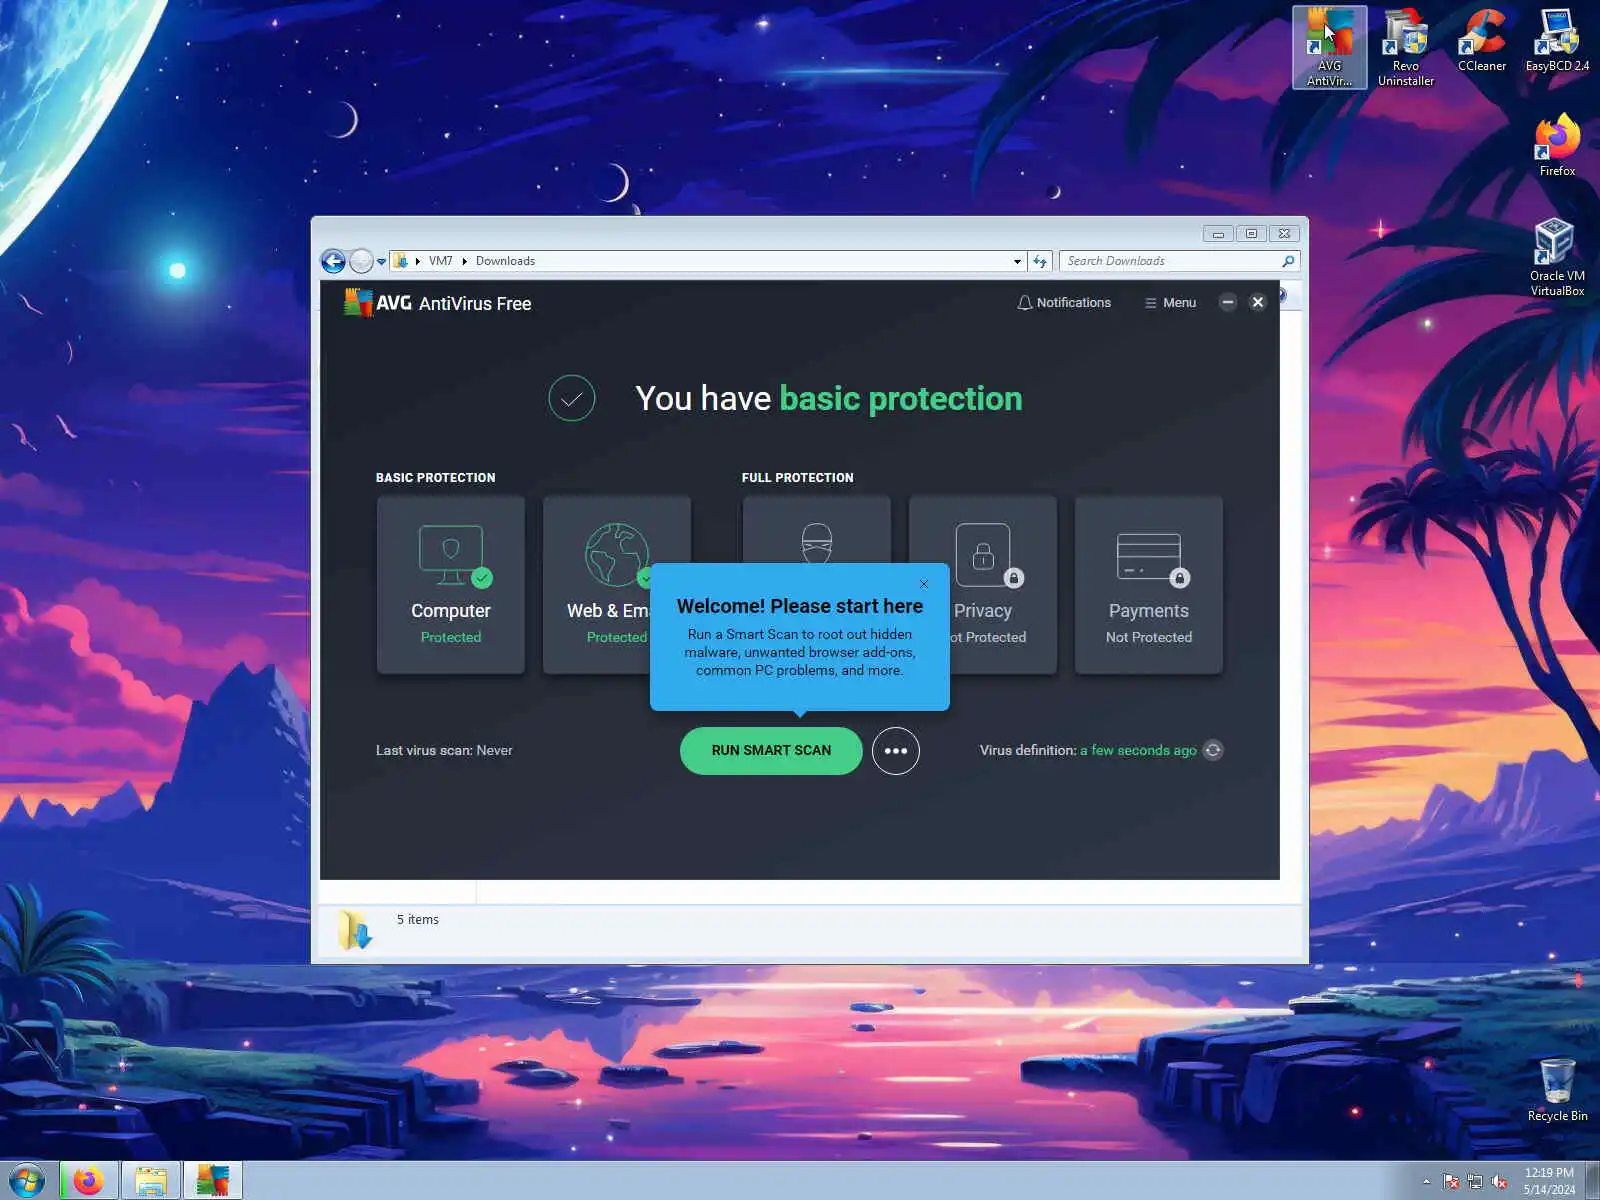The image size is (1600, 1200).
Task: Click the AVG logo in header
Action: pyautogui.click(x=378, y=302)
